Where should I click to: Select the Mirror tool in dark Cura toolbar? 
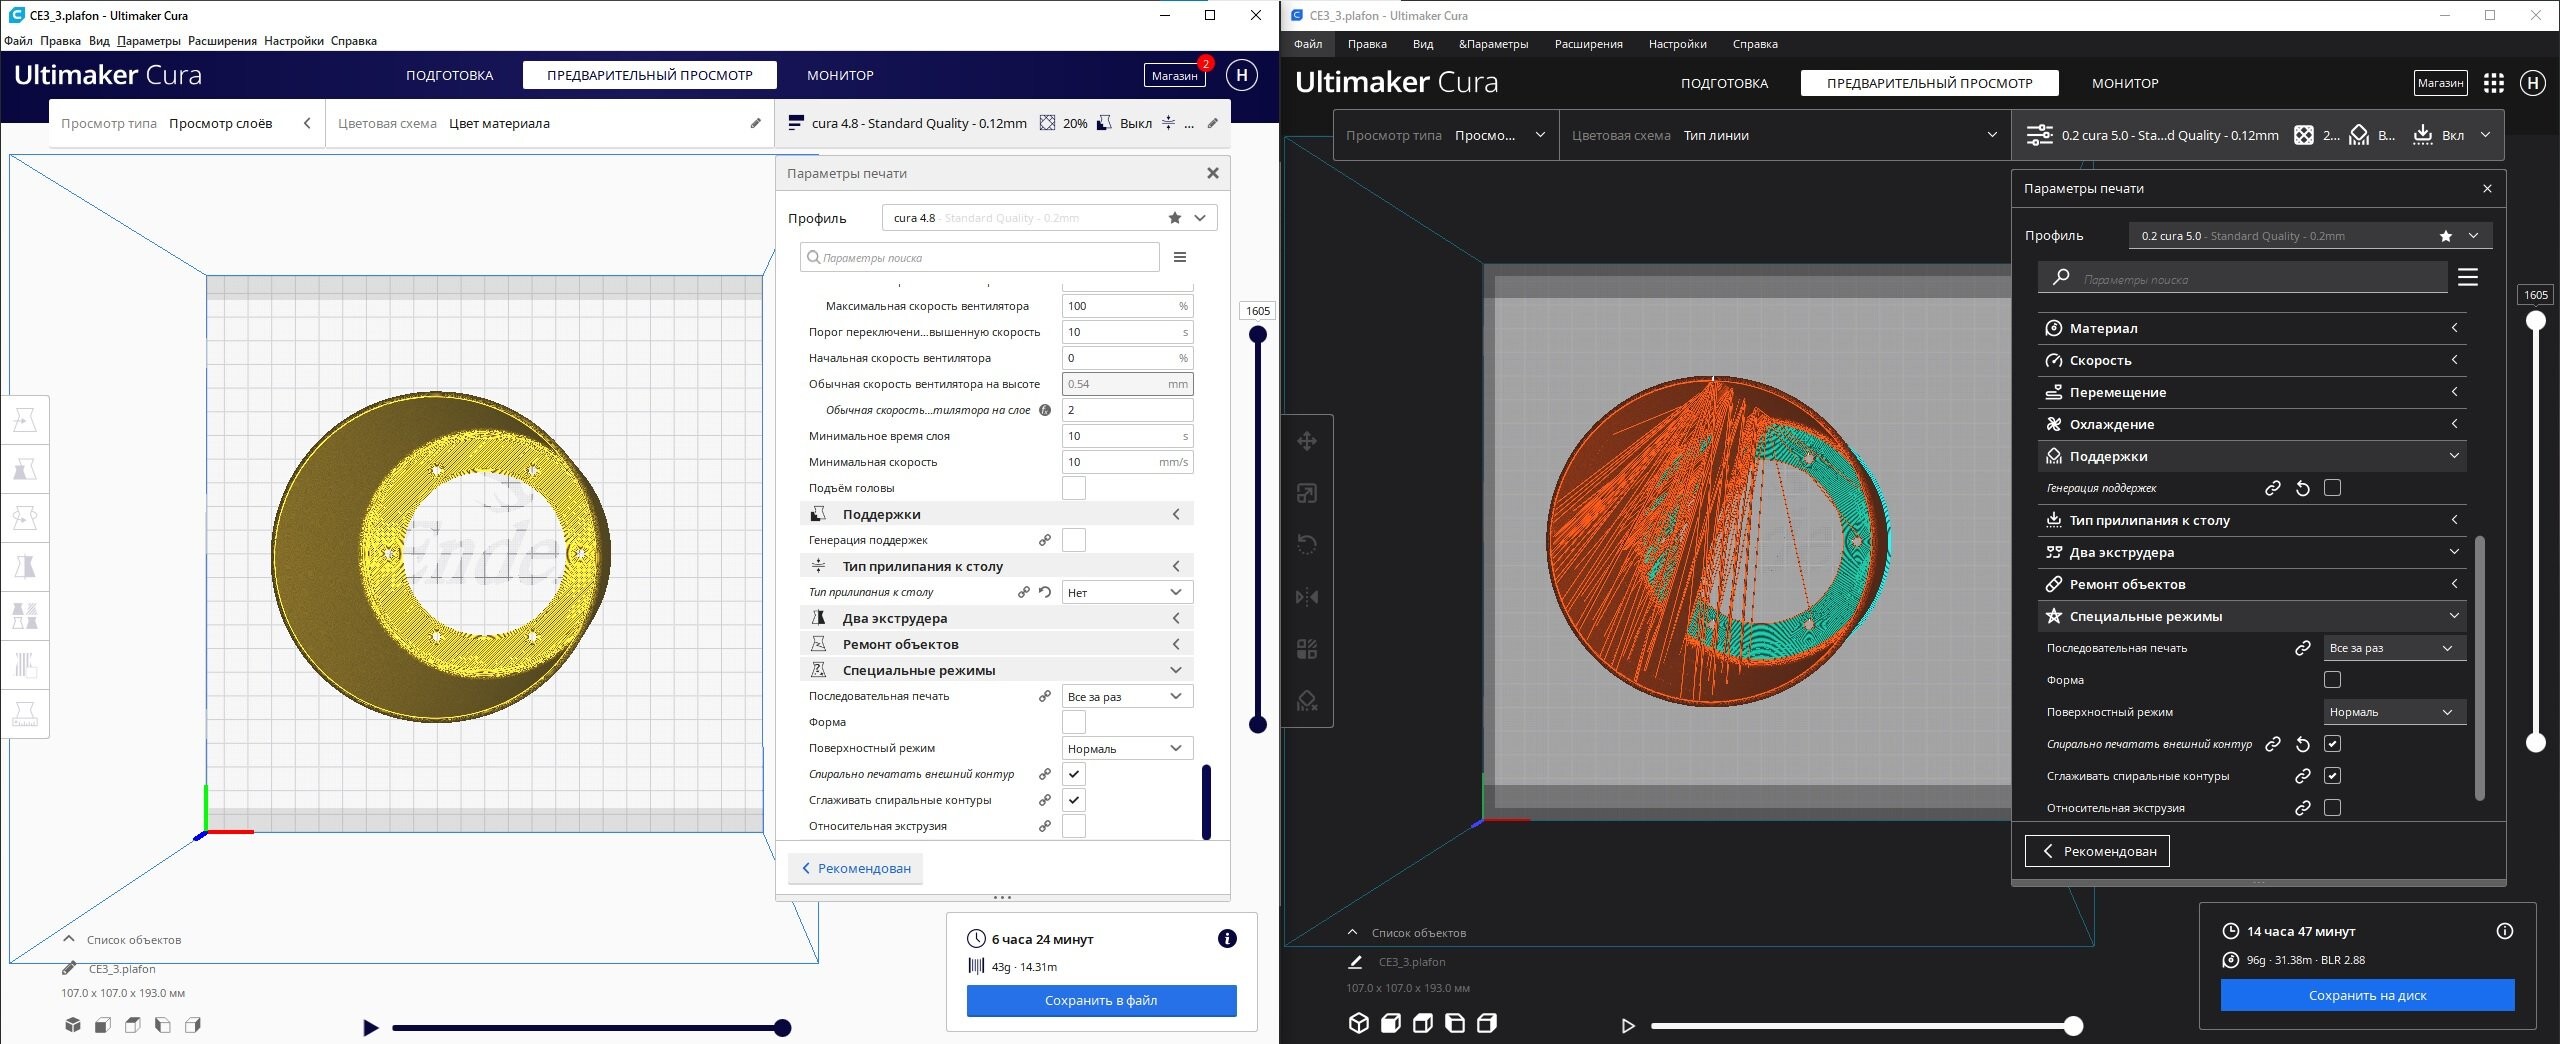point(1307,597)
